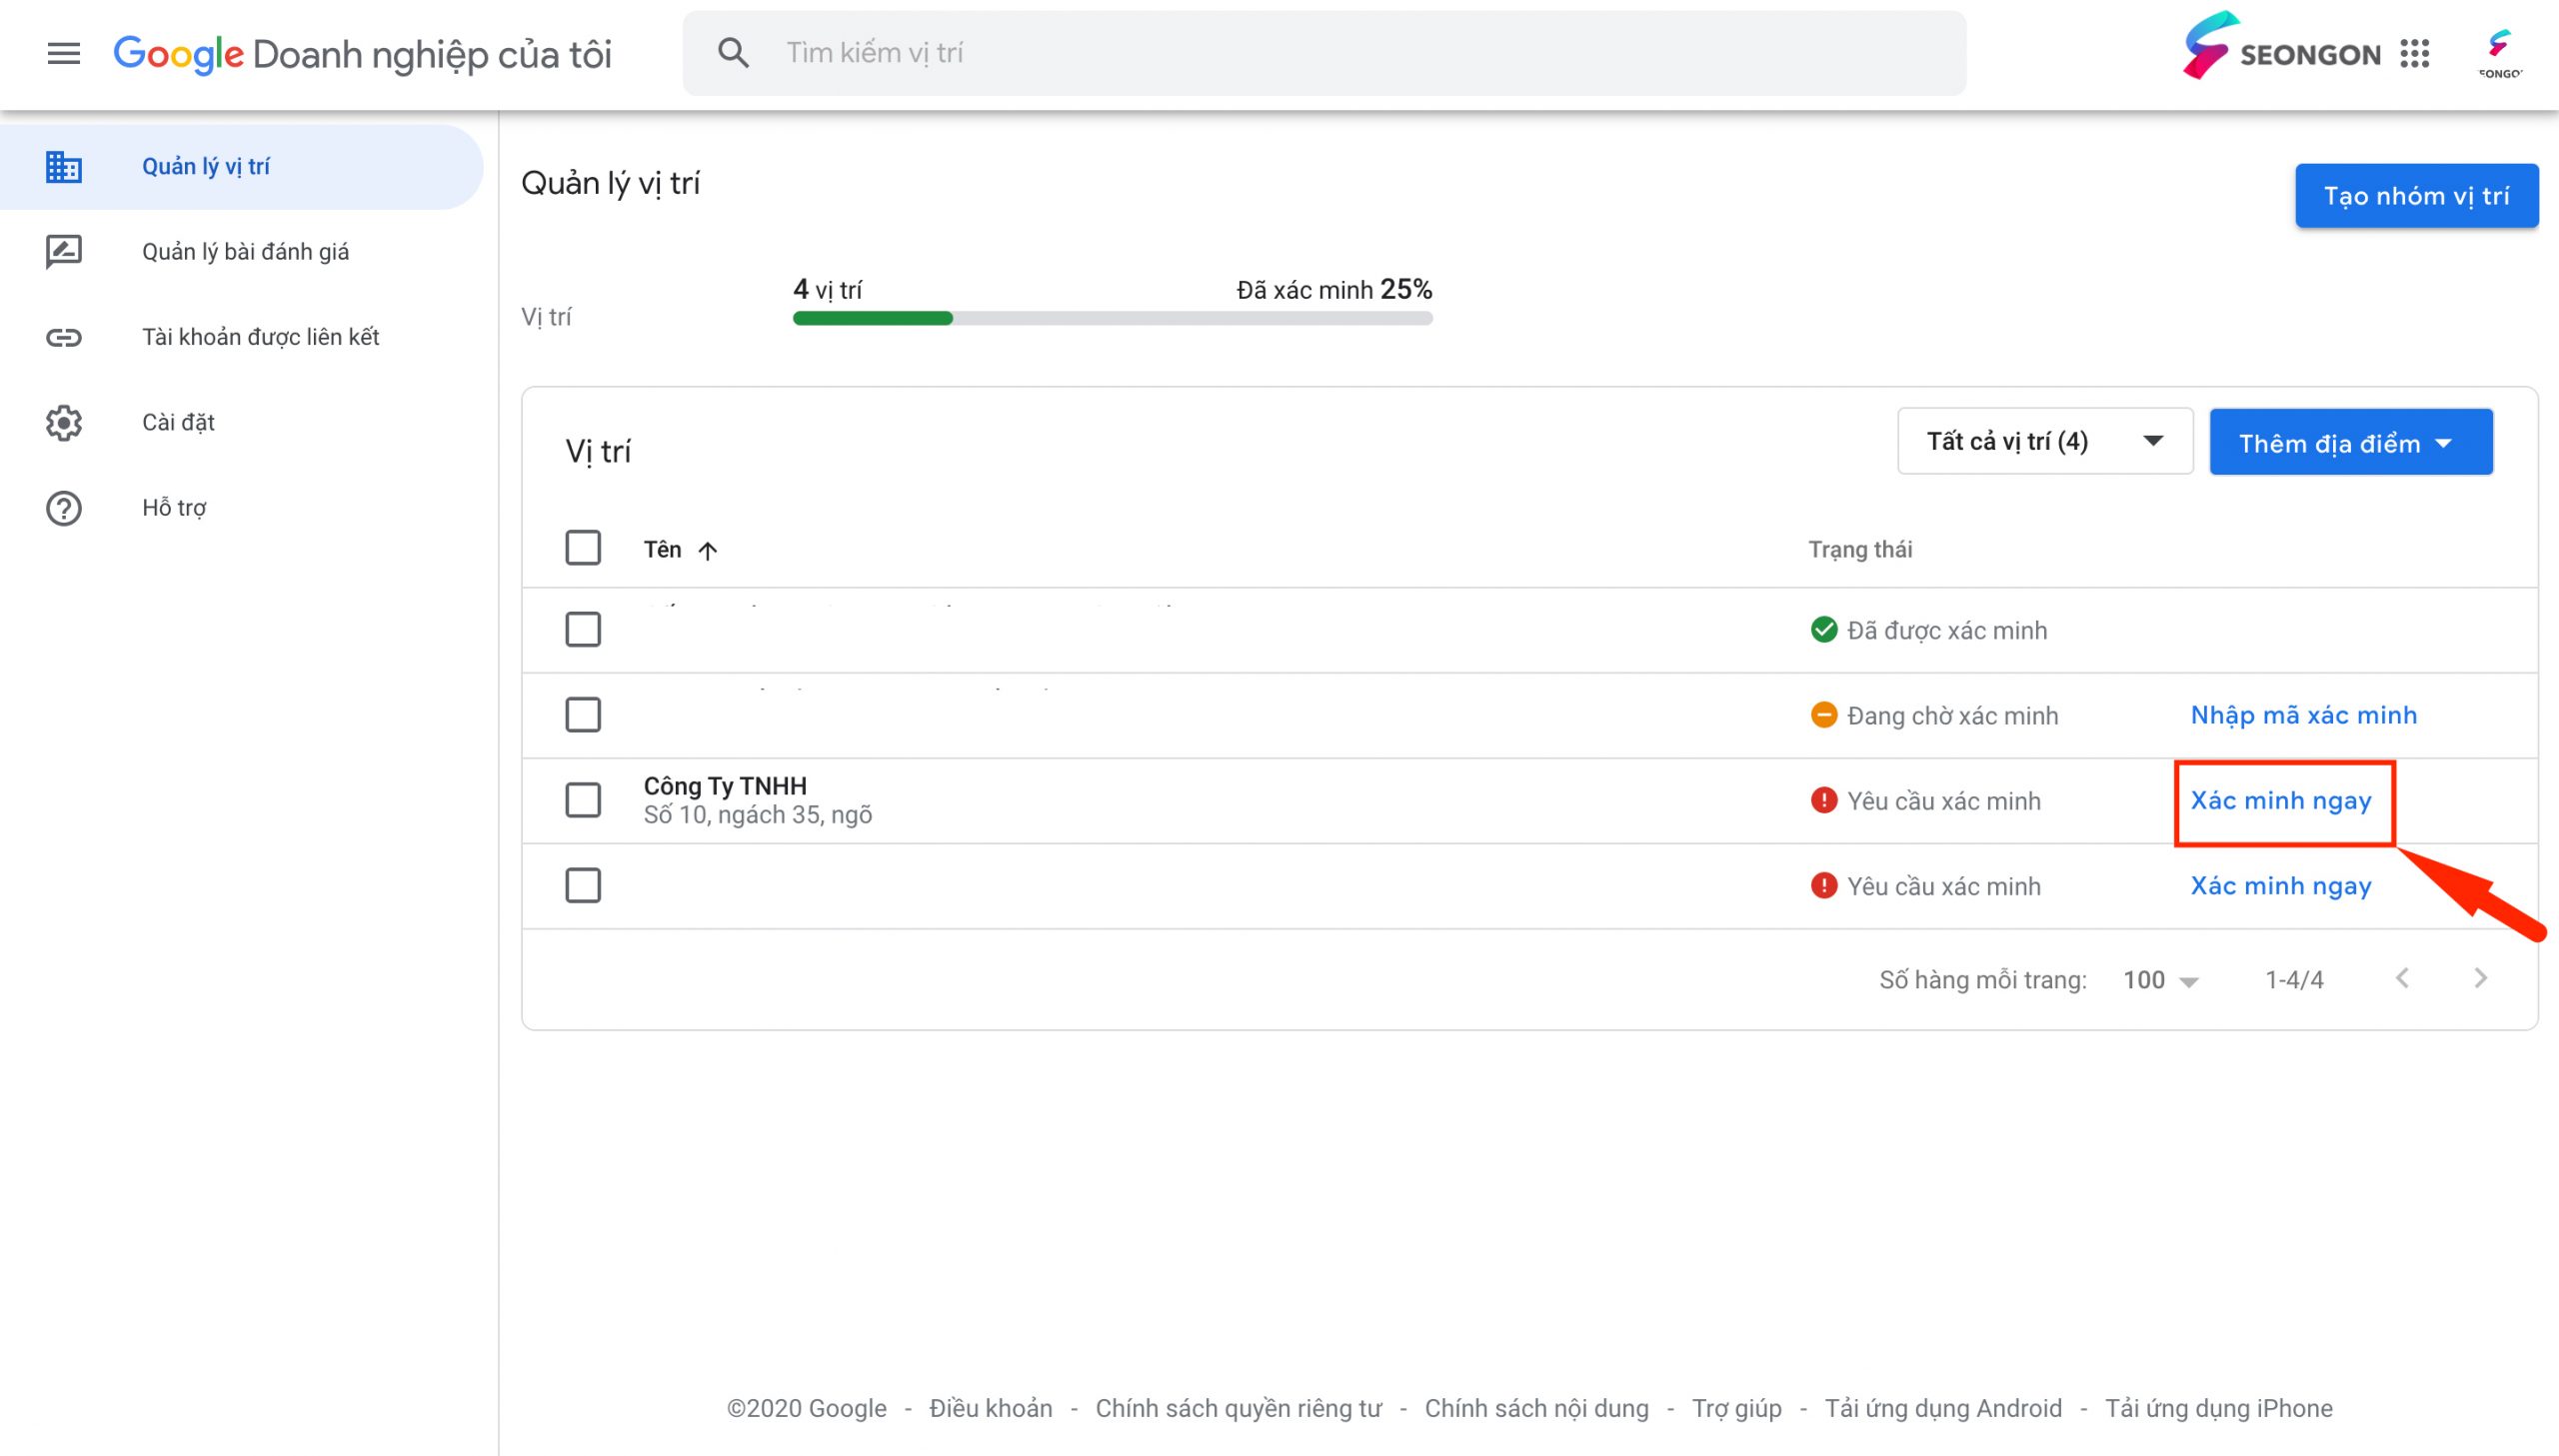Open the account profile avatar
This screenshot has height=1456, width=2559.
pyautogui.click(x=2500, y=53)
